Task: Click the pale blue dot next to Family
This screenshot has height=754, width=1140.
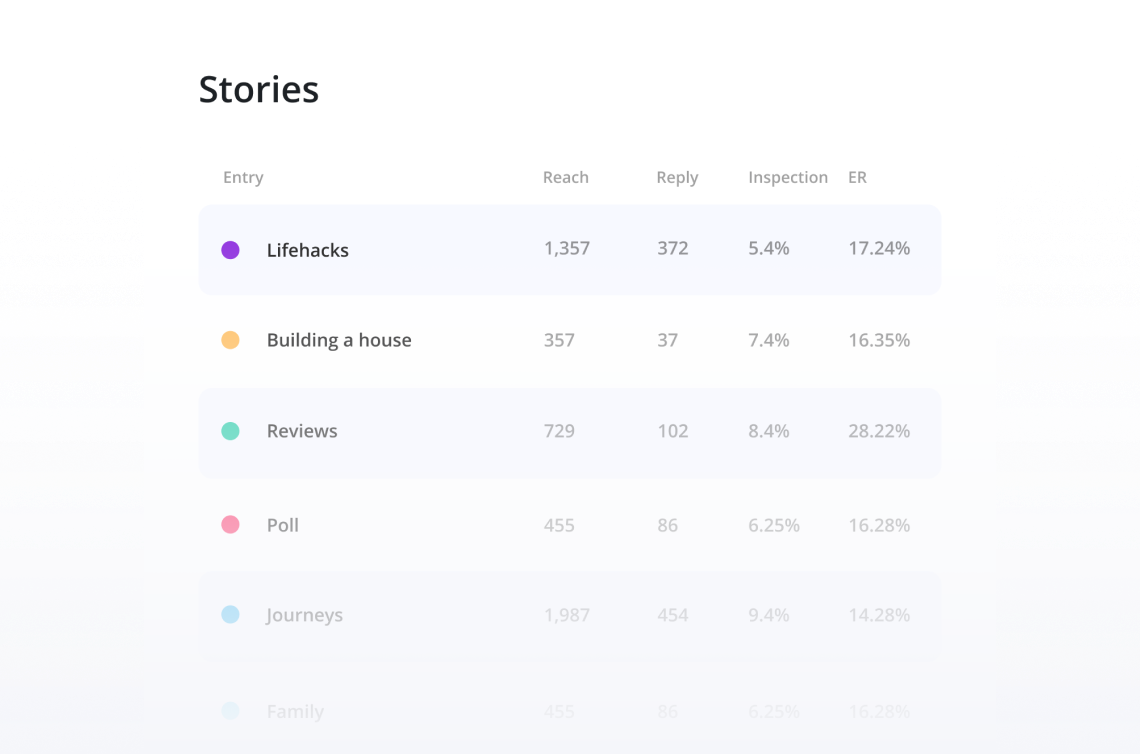Action: (231, 711)
